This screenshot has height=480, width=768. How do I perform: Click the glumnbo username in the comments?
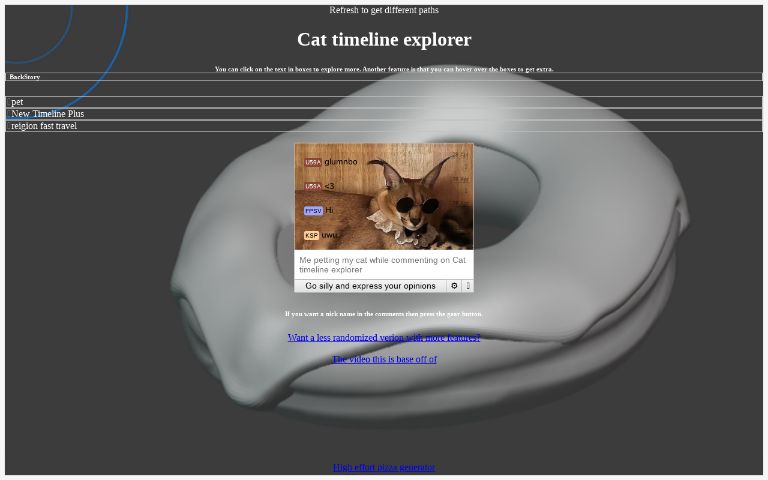(341, 162)
